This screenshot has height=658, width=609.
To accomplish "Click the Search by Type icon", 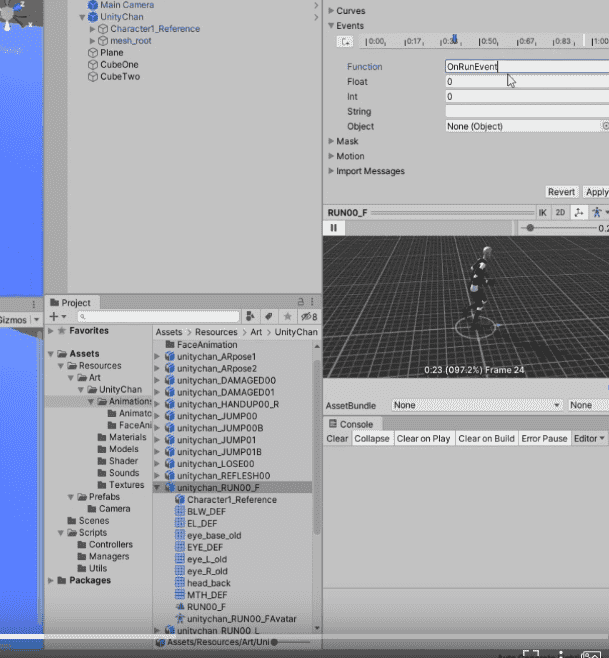I will [x=249, y=316].
